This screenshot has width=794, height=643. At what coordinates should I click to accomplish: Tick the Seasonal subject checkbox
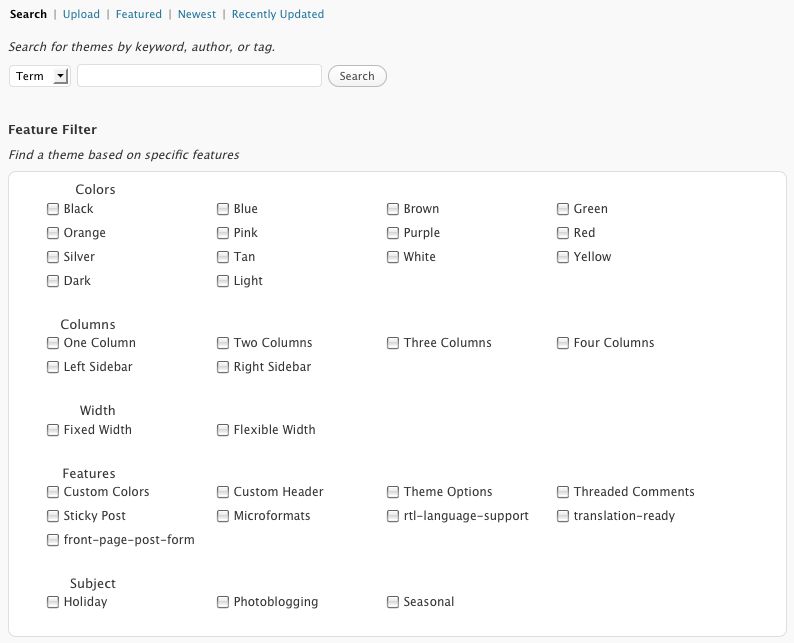tap(392, 602)
